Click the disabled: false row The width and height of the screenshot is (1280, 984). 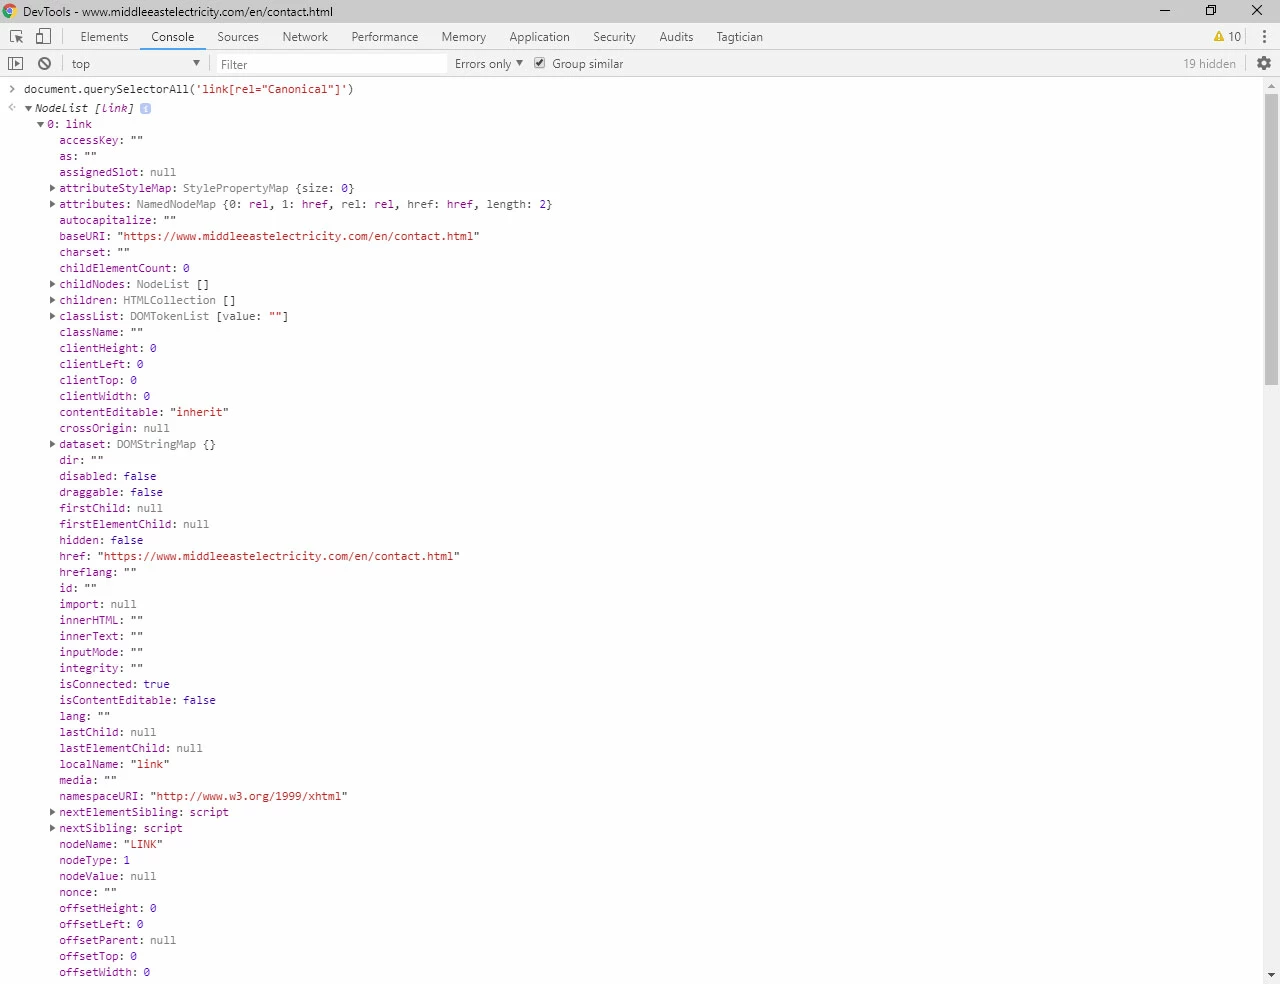click(x=108, y=476)
